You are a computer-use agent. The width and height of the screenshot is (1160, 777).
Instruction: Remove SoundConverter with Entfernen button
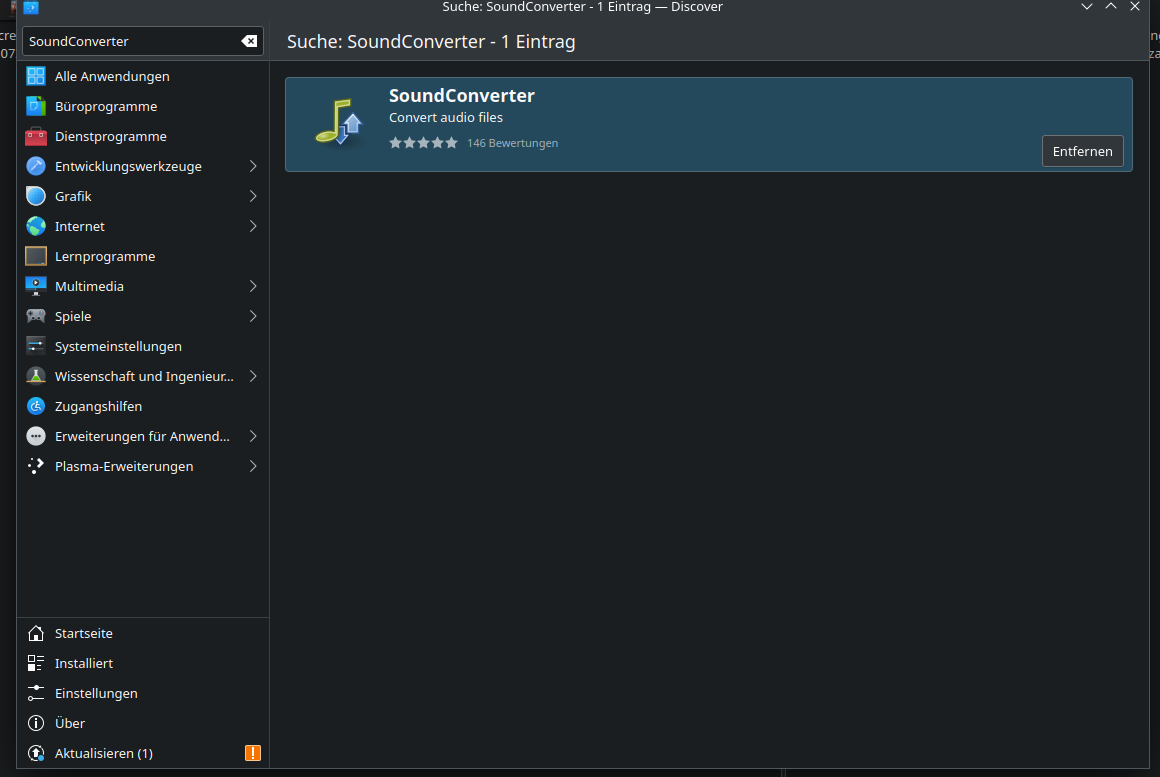point(1082,151)
